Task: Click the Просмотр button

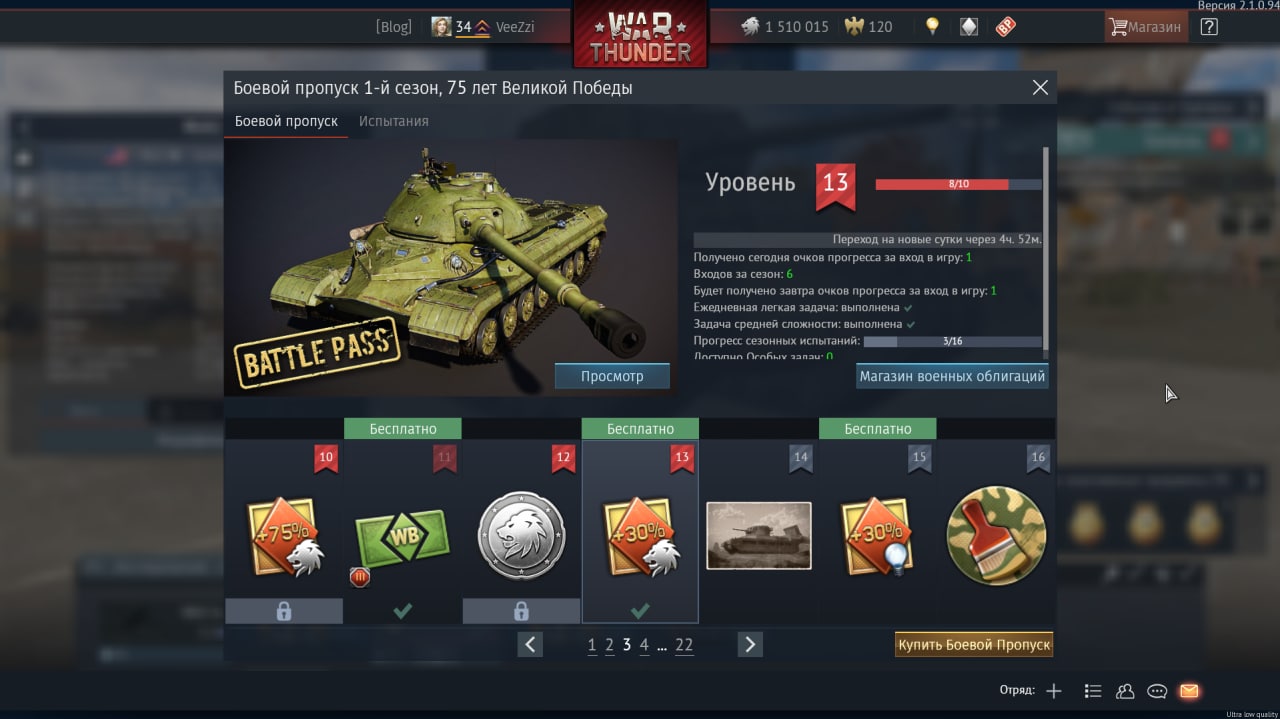Action: [612, 376]
